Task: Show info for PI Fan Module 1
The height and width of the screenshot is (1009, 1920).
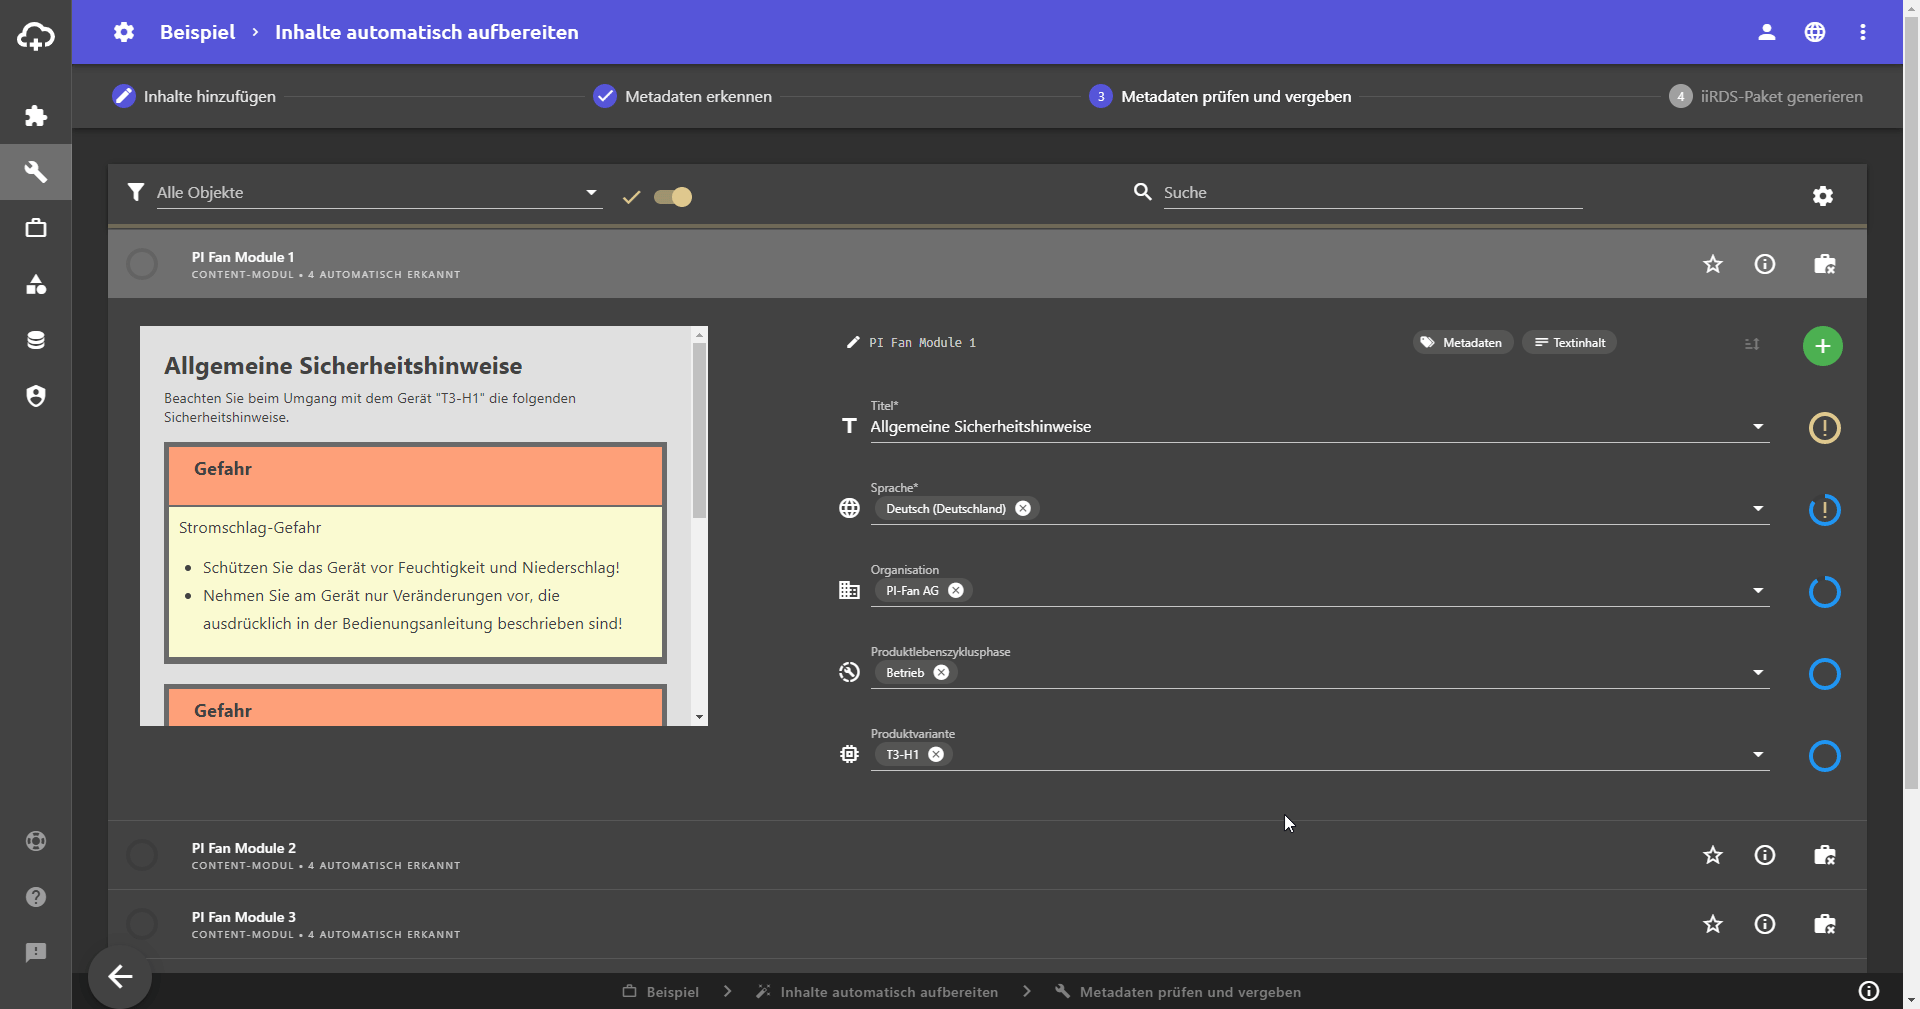Action: click(1765, 264)
